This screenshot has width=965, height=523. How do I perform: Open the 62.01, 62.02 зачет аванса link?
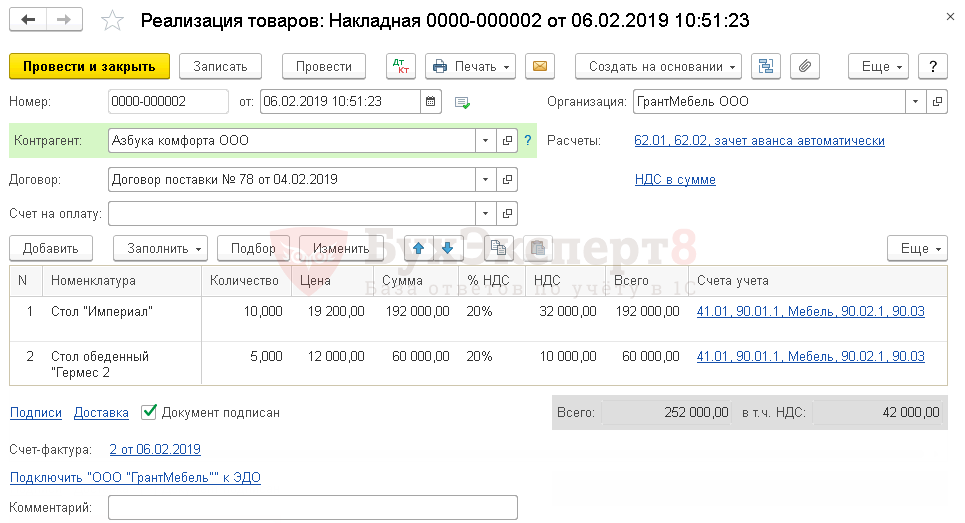pyautogui.click(x=759, y=141)
